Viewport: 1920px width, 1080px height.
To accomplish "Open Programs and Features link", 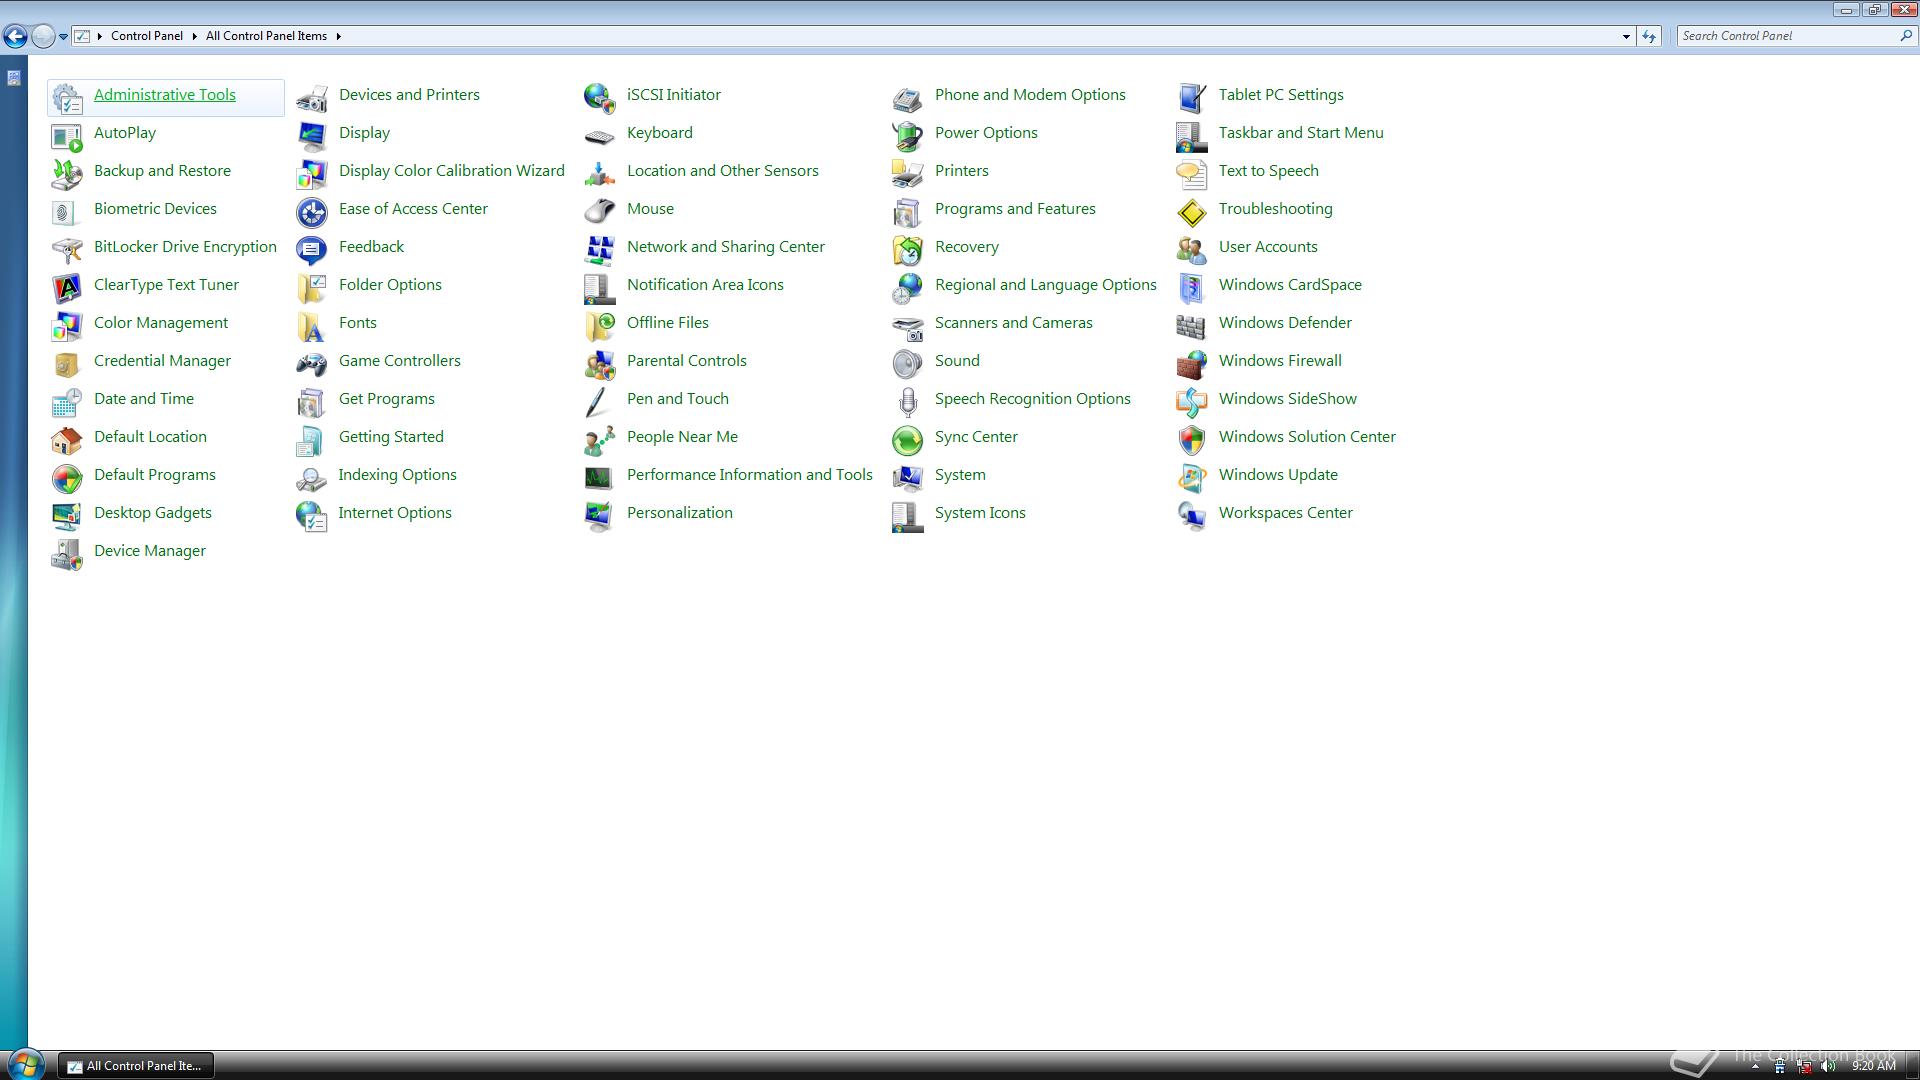I will tap(1015, 209).
